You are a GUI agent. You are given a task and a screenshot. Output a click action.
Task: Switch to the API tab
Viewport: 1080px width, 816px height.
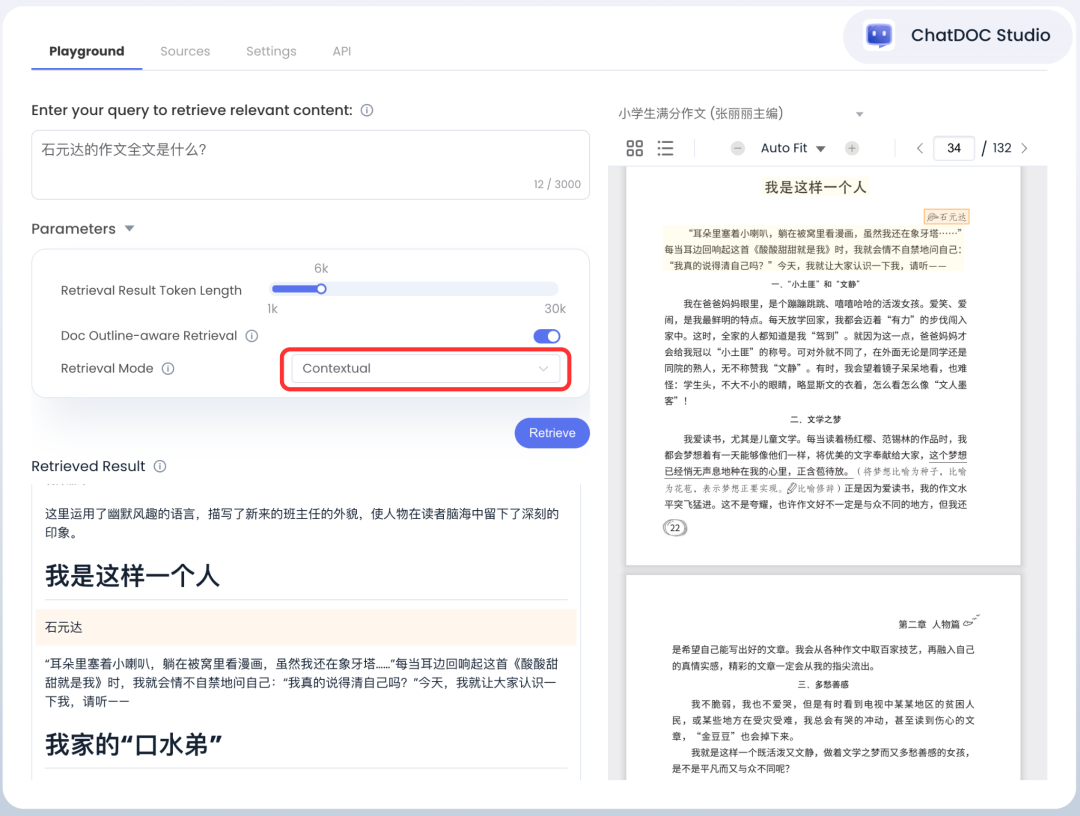tap(341, 51)
